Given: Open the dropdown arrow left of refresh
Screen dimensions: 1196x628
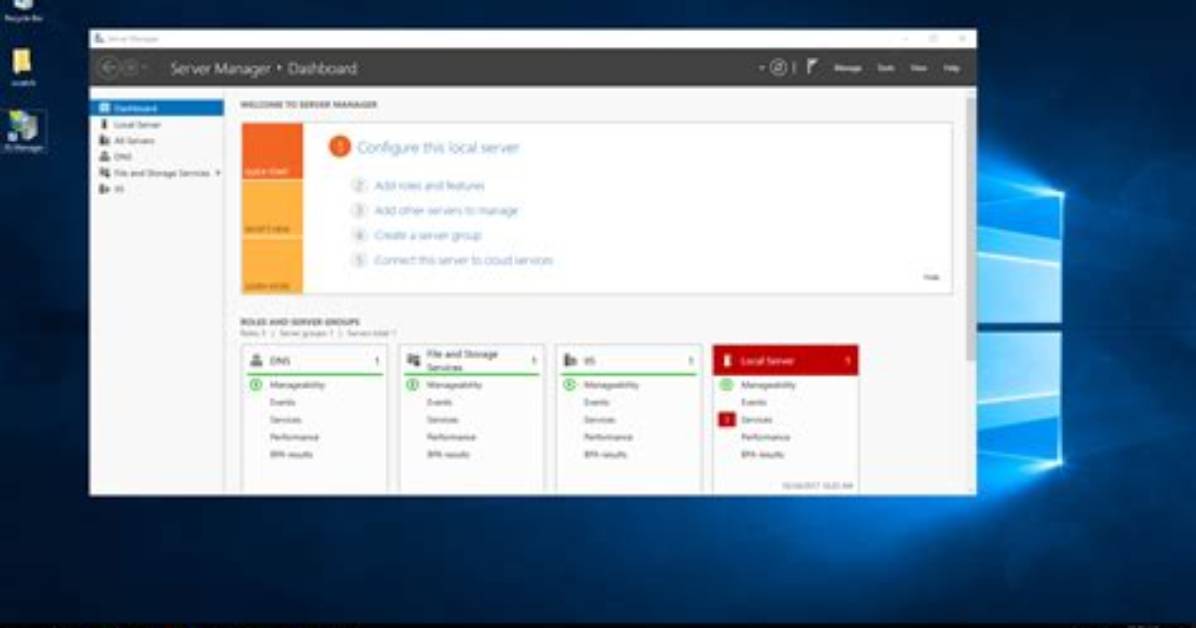Looking at the screenshot, I should click(761, 68).
